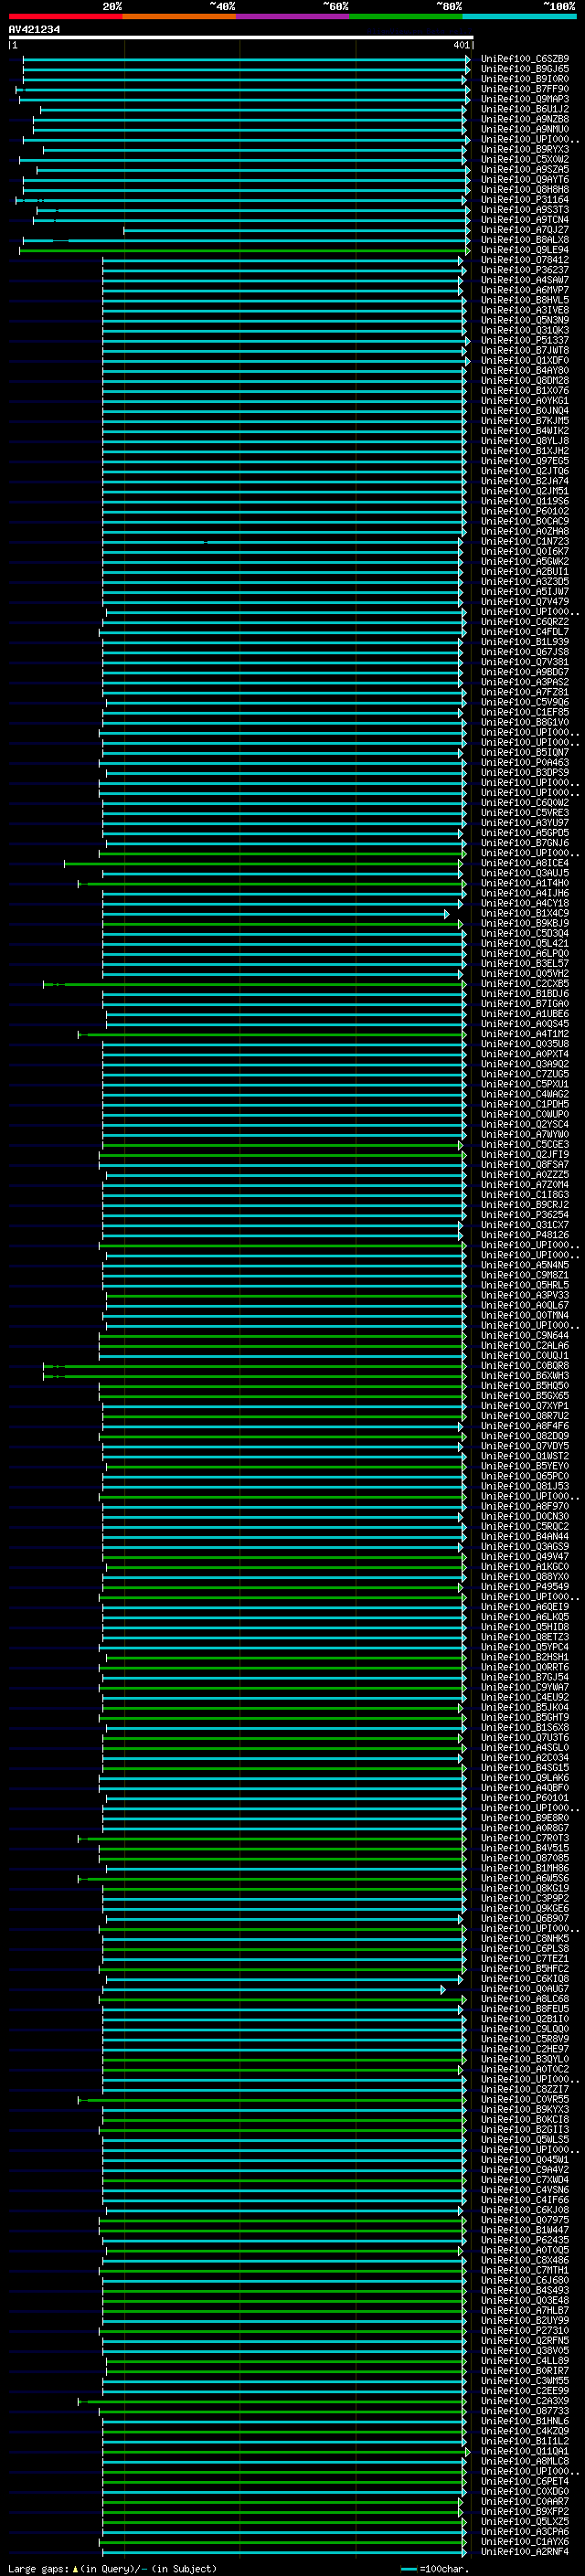Select hit label UniRef100_C2CXB5
Screen dimensions: 585x2576
pos(525,984)
